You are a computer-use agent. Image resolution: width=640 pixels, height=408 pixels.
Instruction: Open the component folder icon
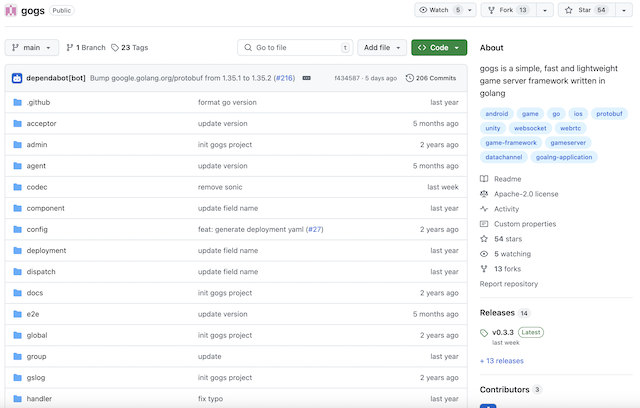[17, 208]
